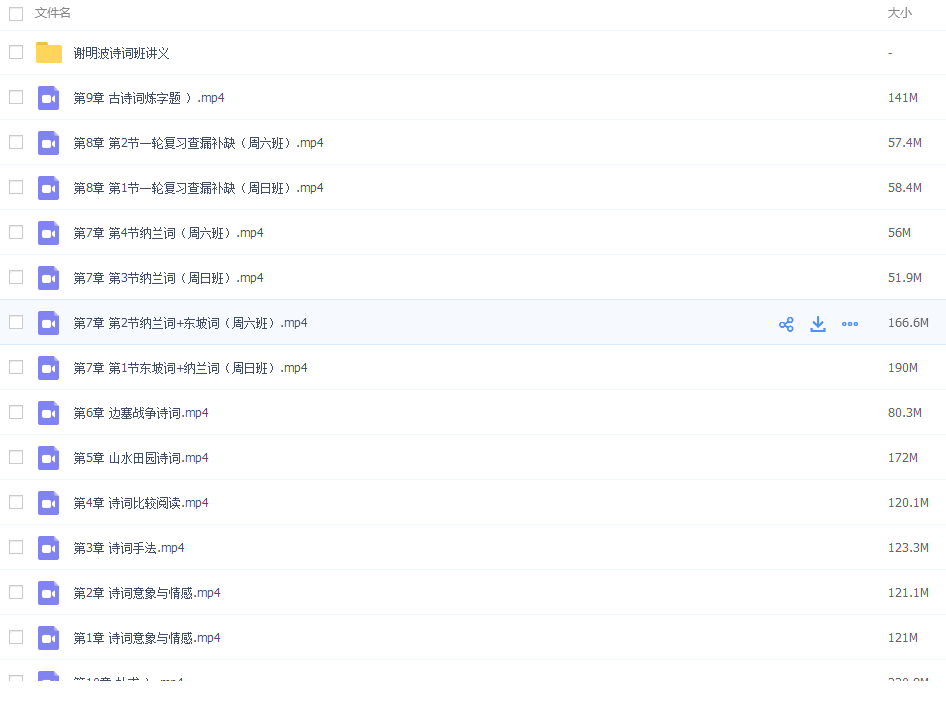Select checkbox for 第7章 第4节纳兰词
This screenshot has width=946, height=704.
(x=16, y=232)
